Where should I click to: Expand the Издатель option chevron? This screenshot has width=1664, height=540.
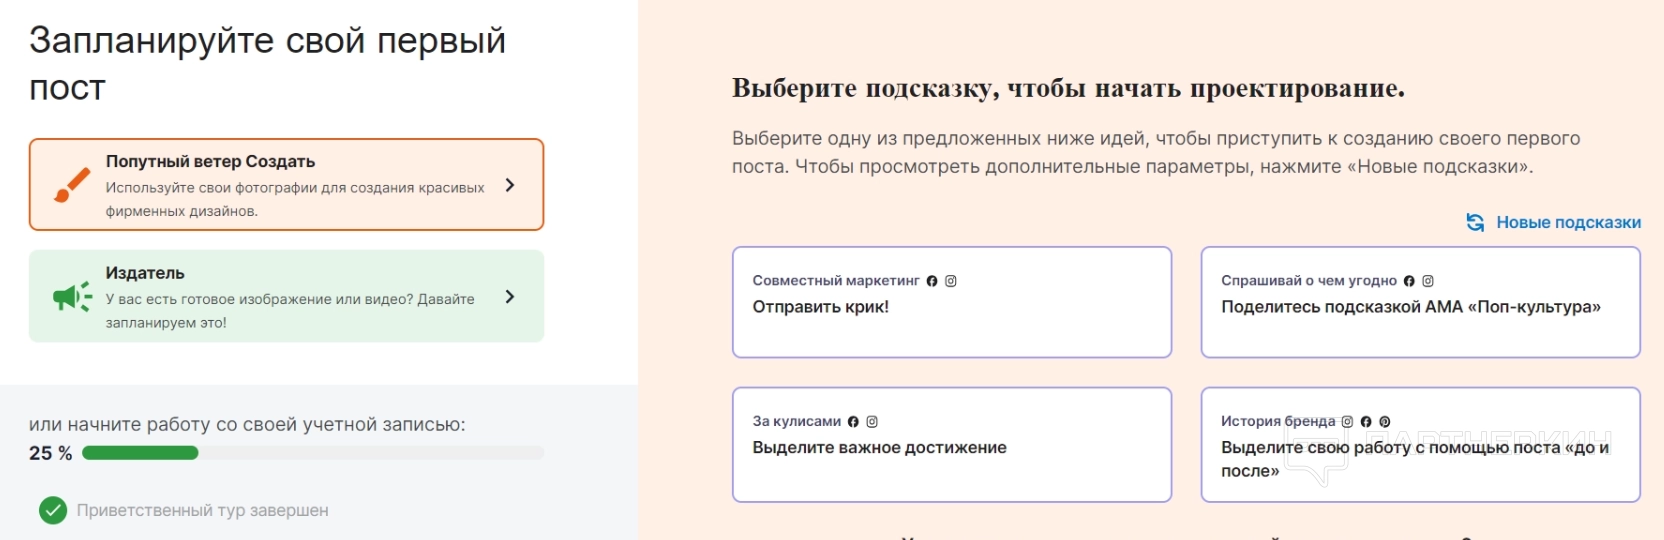[510, 297]
